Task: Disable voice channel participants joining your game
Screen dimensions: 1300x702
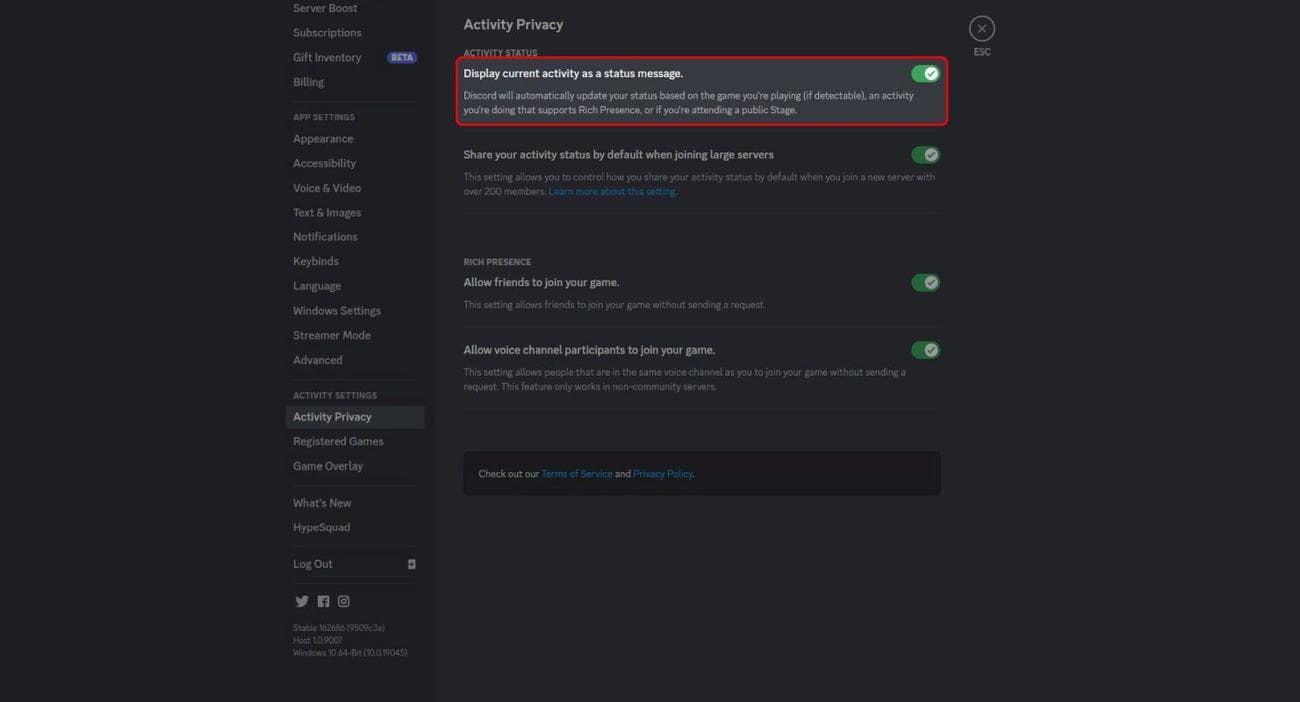Action: click(x=925, y=349)
